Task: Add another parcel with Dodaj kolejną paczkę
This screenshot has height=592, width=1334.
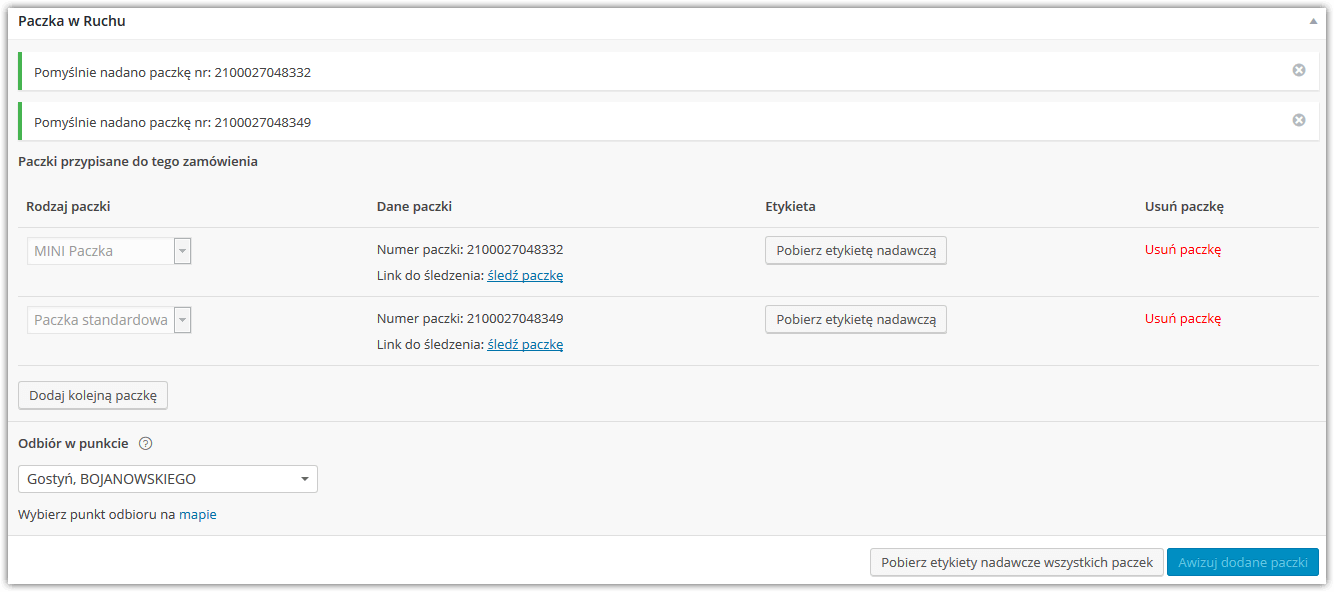Action: point(93,395)
